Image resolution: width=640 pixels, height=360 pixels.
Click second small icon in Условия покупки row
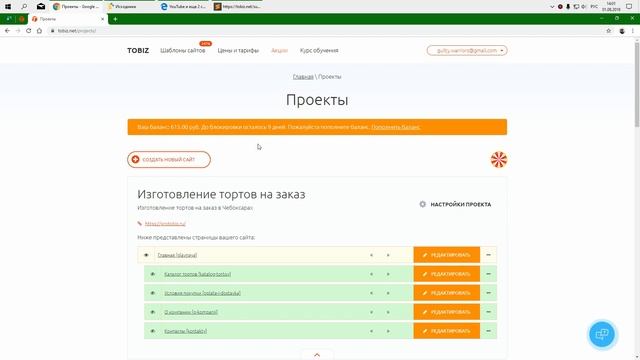click(388, 293)
